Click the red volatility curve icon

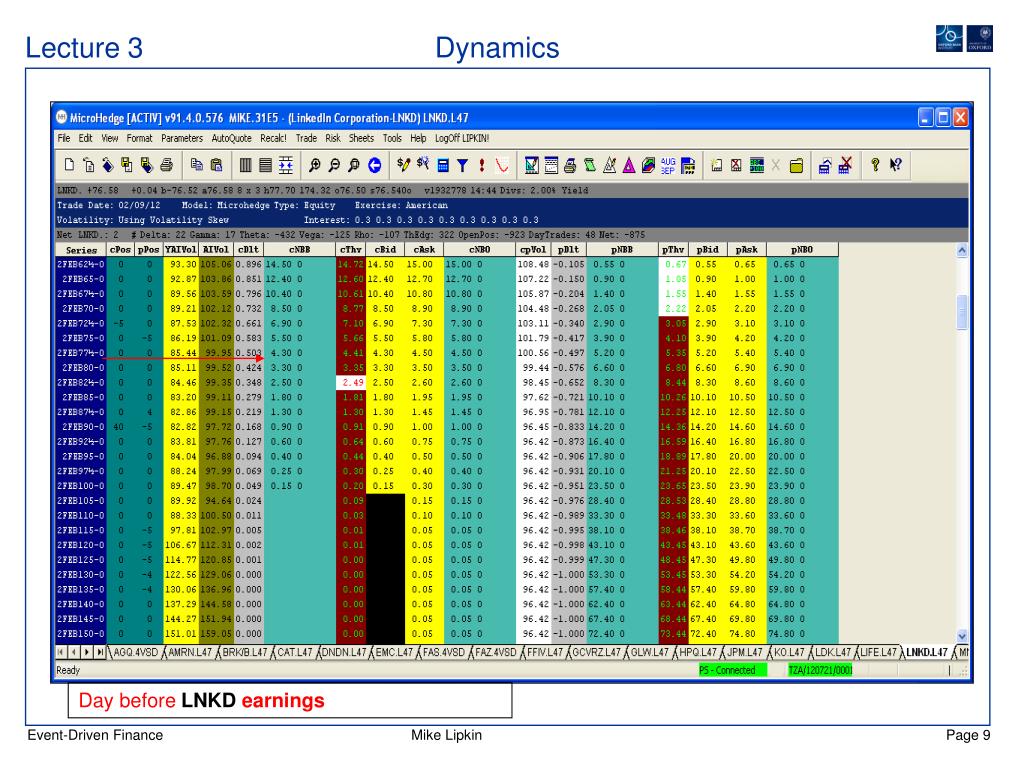pyautogui.click(x=502, y=165)
